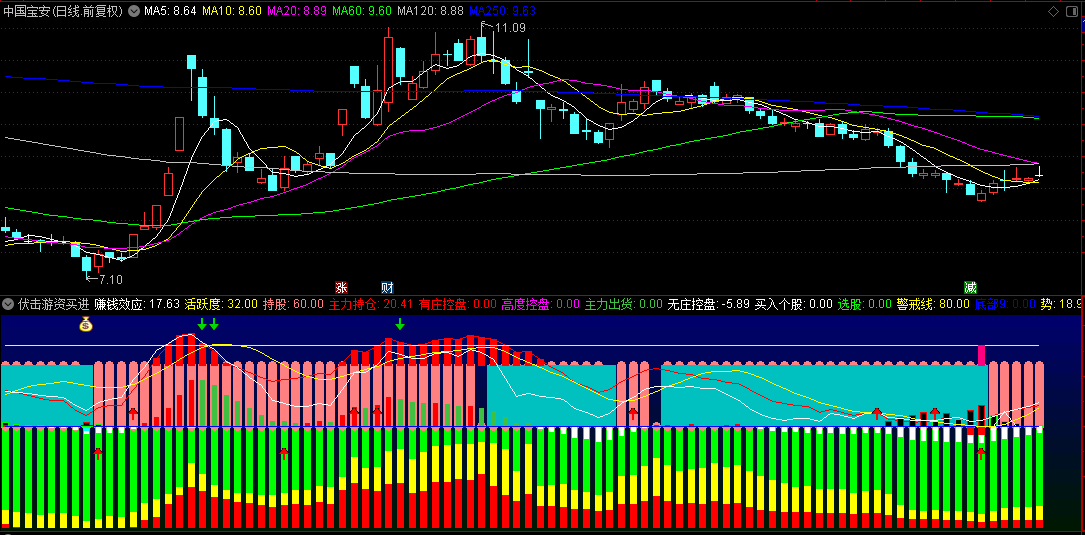The image size is (1085, 535).
Task: Click the 7.10 low price label
Action: point(111,280)
